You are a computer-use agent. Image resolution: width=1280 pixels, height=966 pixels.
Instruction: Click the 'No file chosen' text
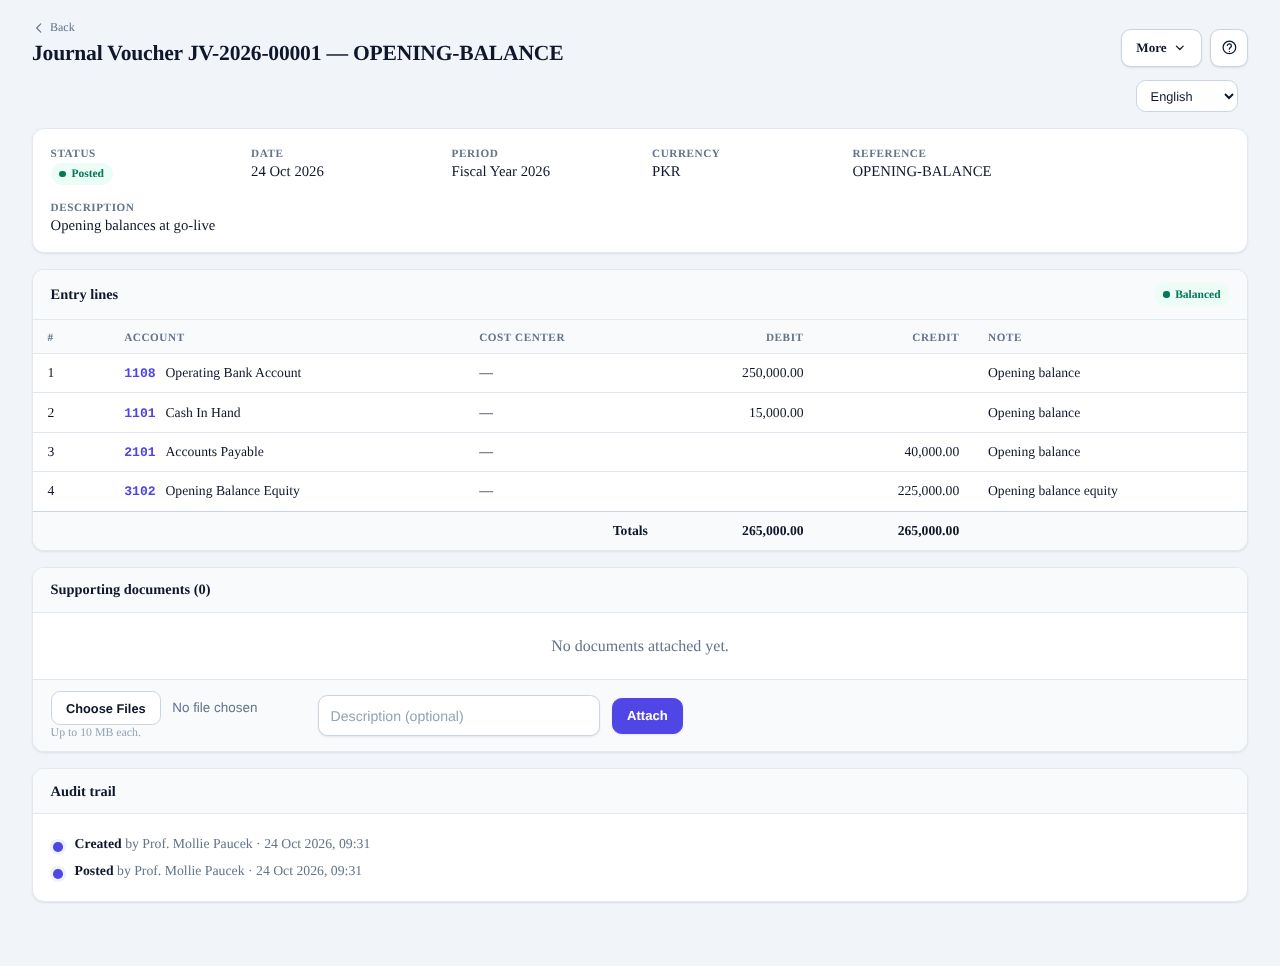click(215, 708)
